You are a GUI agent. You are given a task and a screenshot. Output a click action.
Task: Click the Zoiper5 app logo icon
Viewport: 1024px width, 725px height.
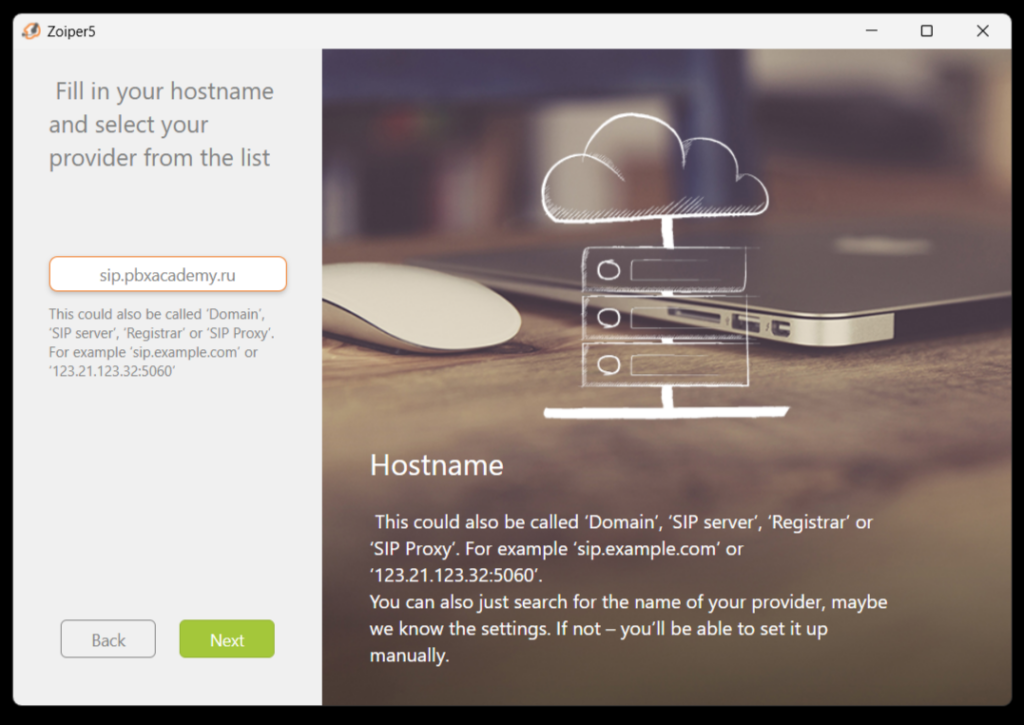(31, 31)
